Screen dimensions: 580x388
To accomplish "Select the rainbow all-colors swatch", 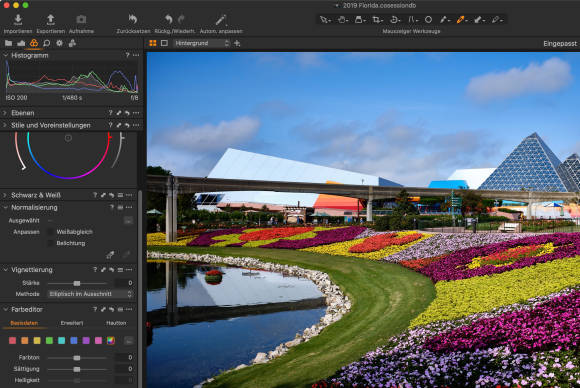I will tap(111, 340).
